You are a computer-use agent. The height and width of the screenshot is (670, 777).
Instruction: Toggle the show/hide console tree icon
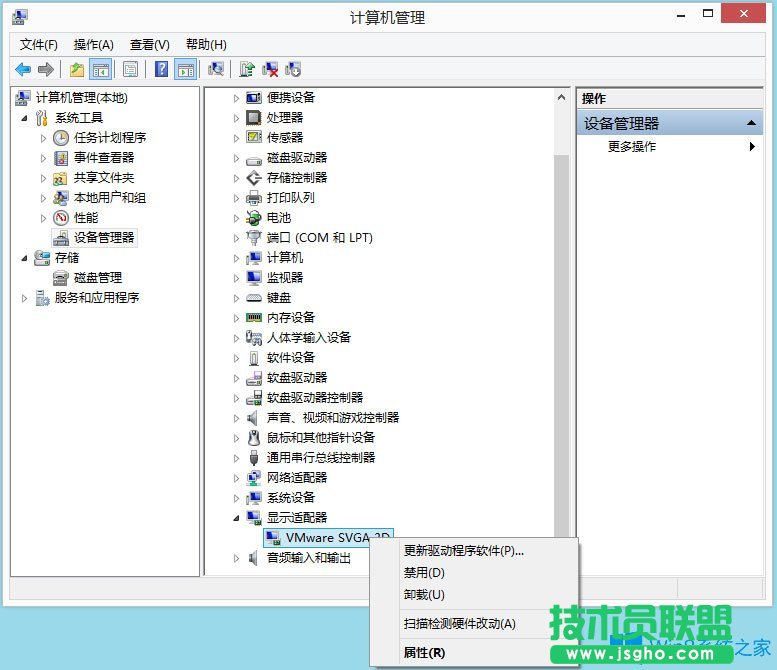pos(101,69)
